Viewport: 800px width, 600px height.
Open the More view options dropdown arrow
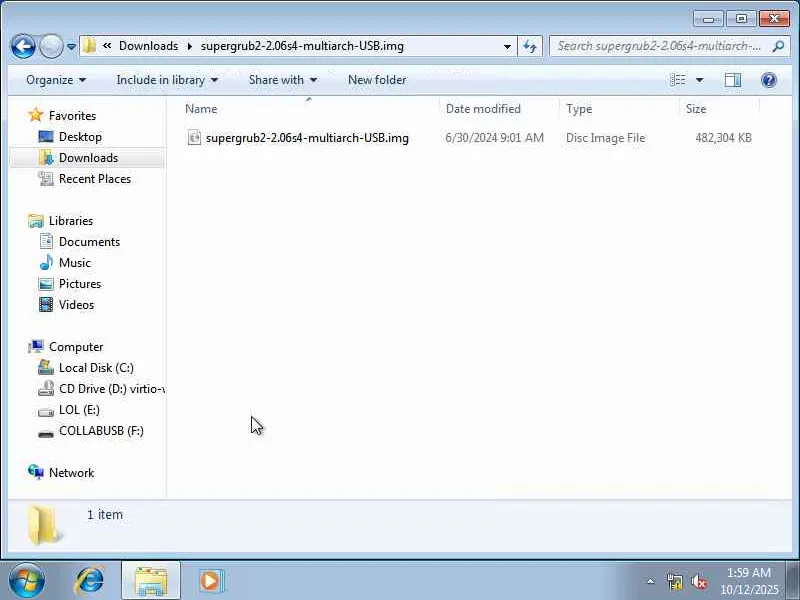coord(699,80)
